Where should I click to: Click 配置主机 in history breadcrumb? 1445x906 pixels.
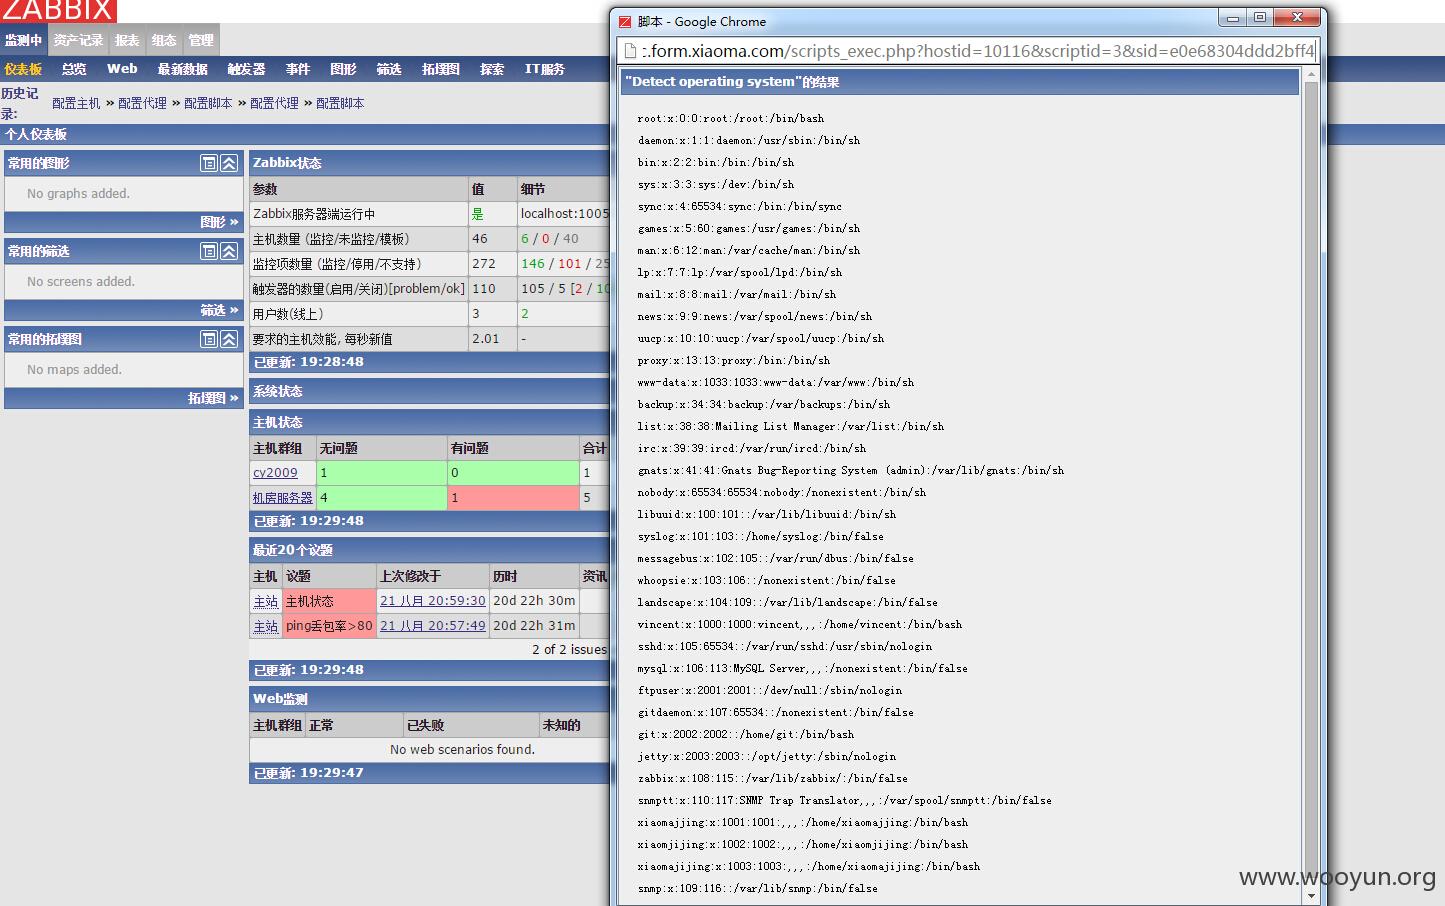76,103
